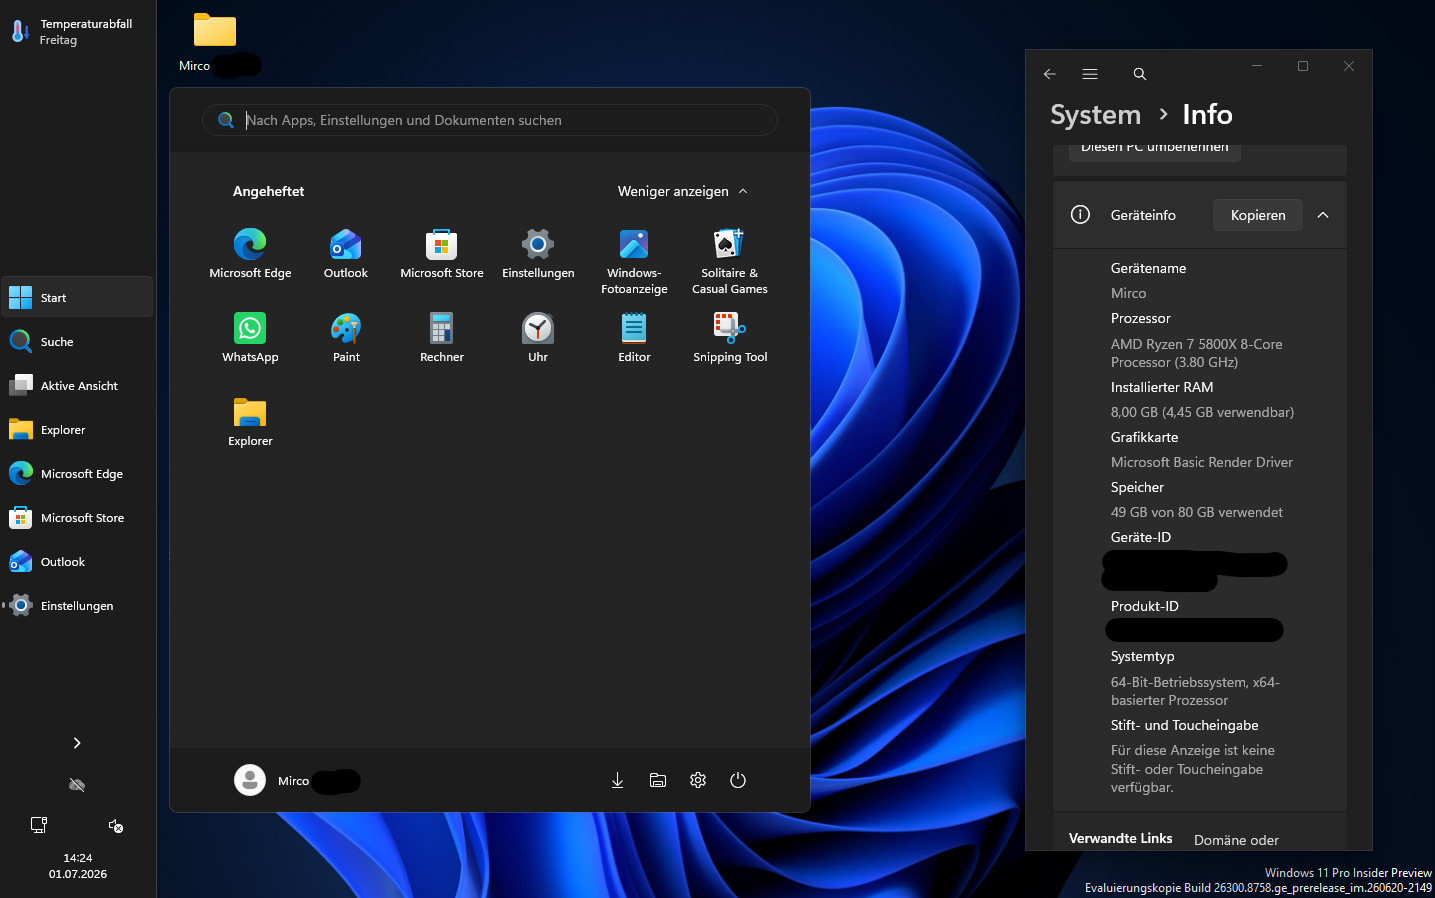Open Explorer from the taskbar
Screen dimensions: 1435x898
77,430
